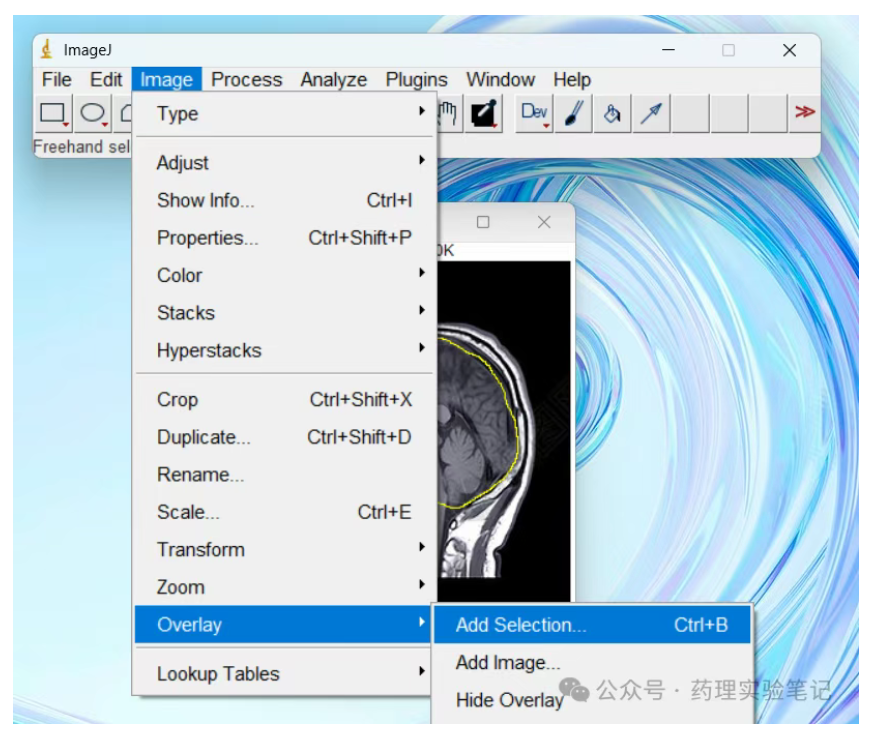Click the highlighted Overlay submenu entry
874x741 pixels.
(284, 624)
